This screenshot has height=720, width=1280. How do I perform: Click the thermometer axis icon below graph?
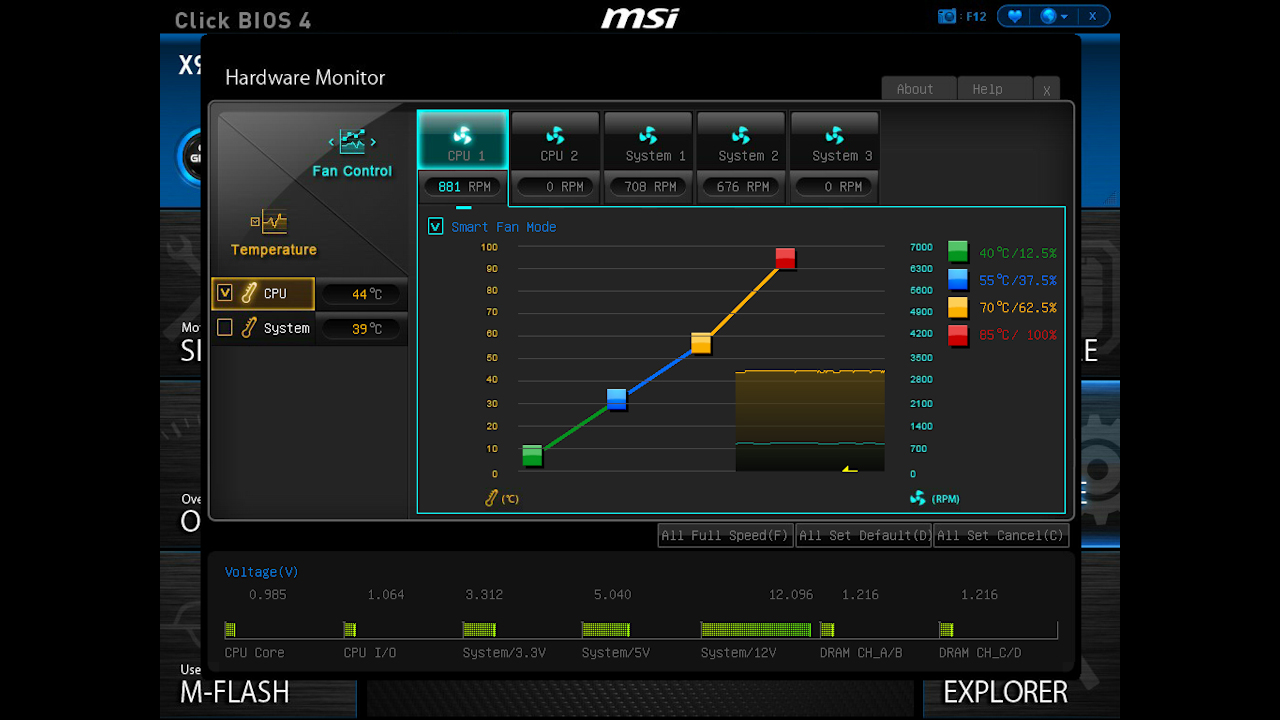(491, 498)
